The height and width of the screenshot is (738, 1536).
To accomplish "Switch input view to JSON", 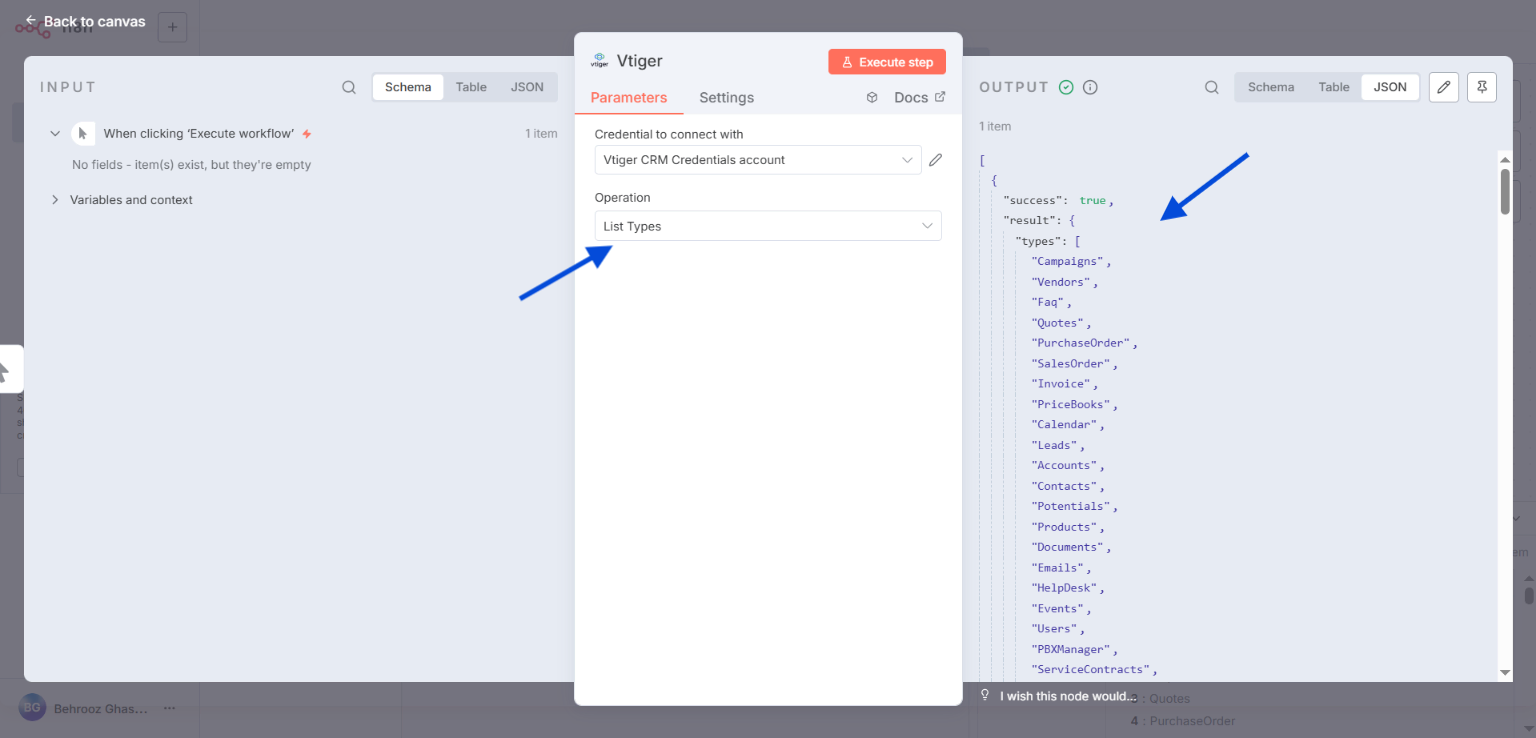I will coord(527,88).
